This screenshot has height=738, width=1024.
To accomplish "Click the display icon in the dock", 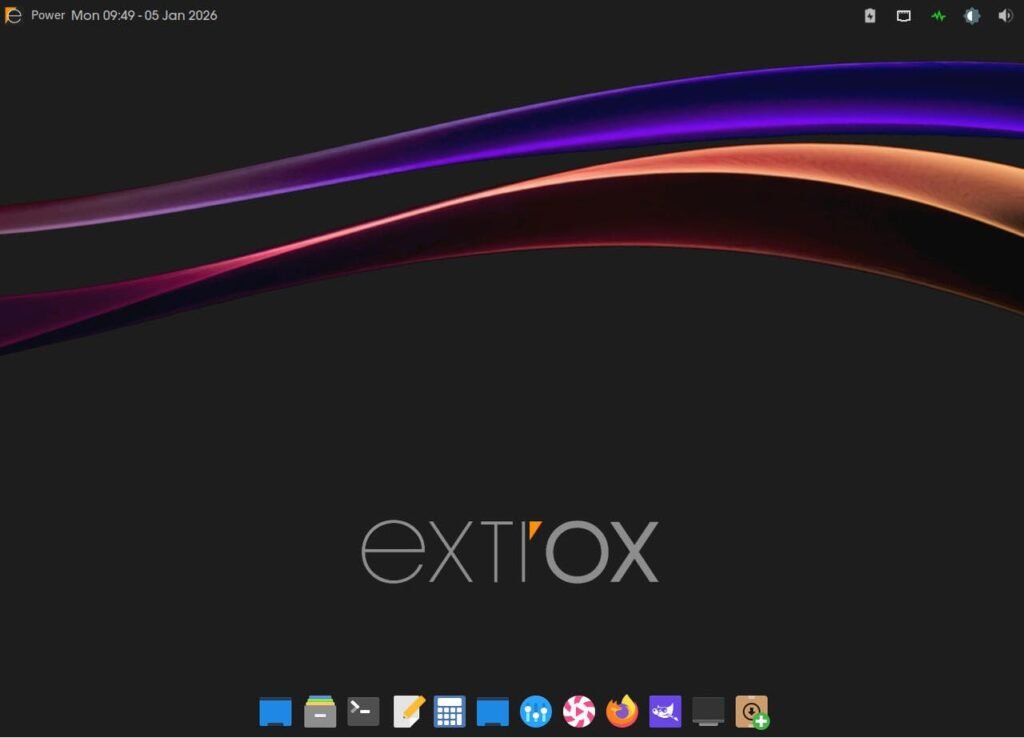I will [x=707, y=711].
